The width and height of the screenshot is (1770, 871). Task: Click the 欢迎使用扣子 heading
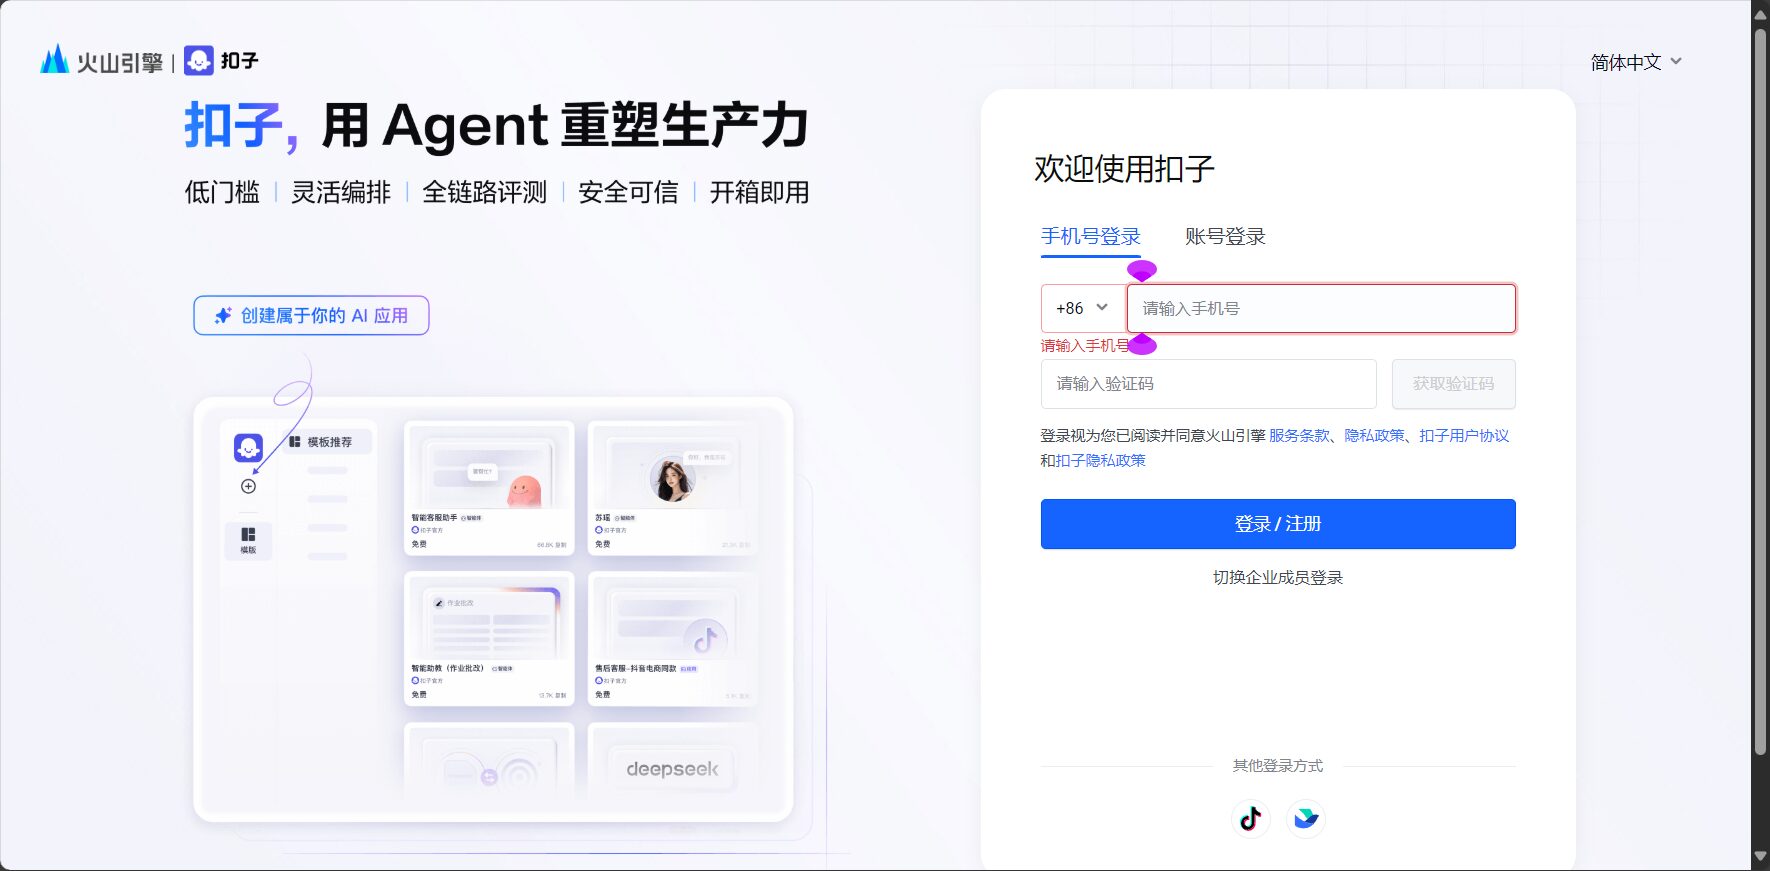[1124, 169]
